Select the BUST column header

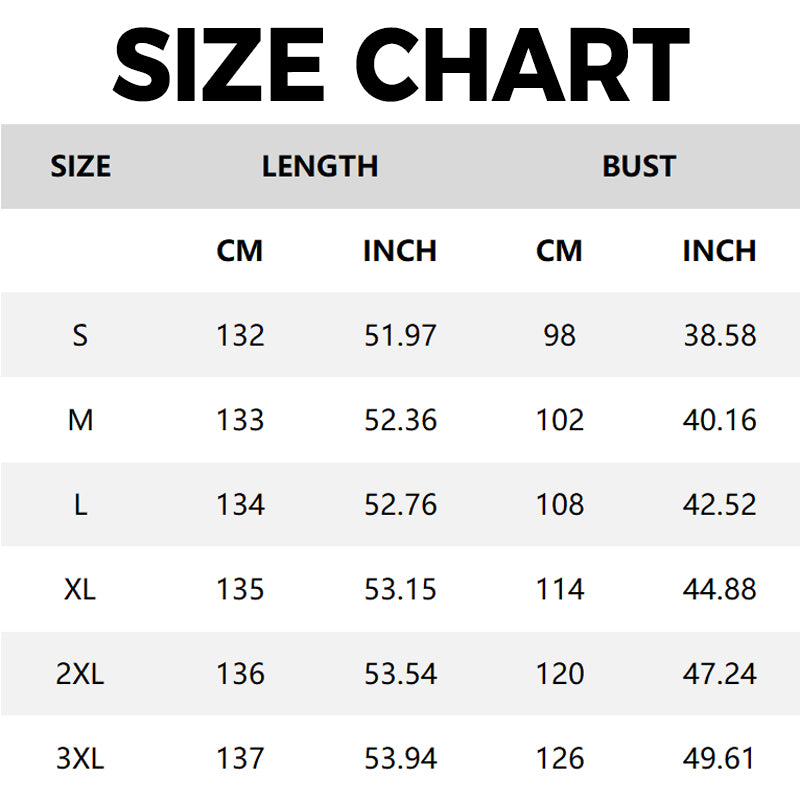point(639,166)
